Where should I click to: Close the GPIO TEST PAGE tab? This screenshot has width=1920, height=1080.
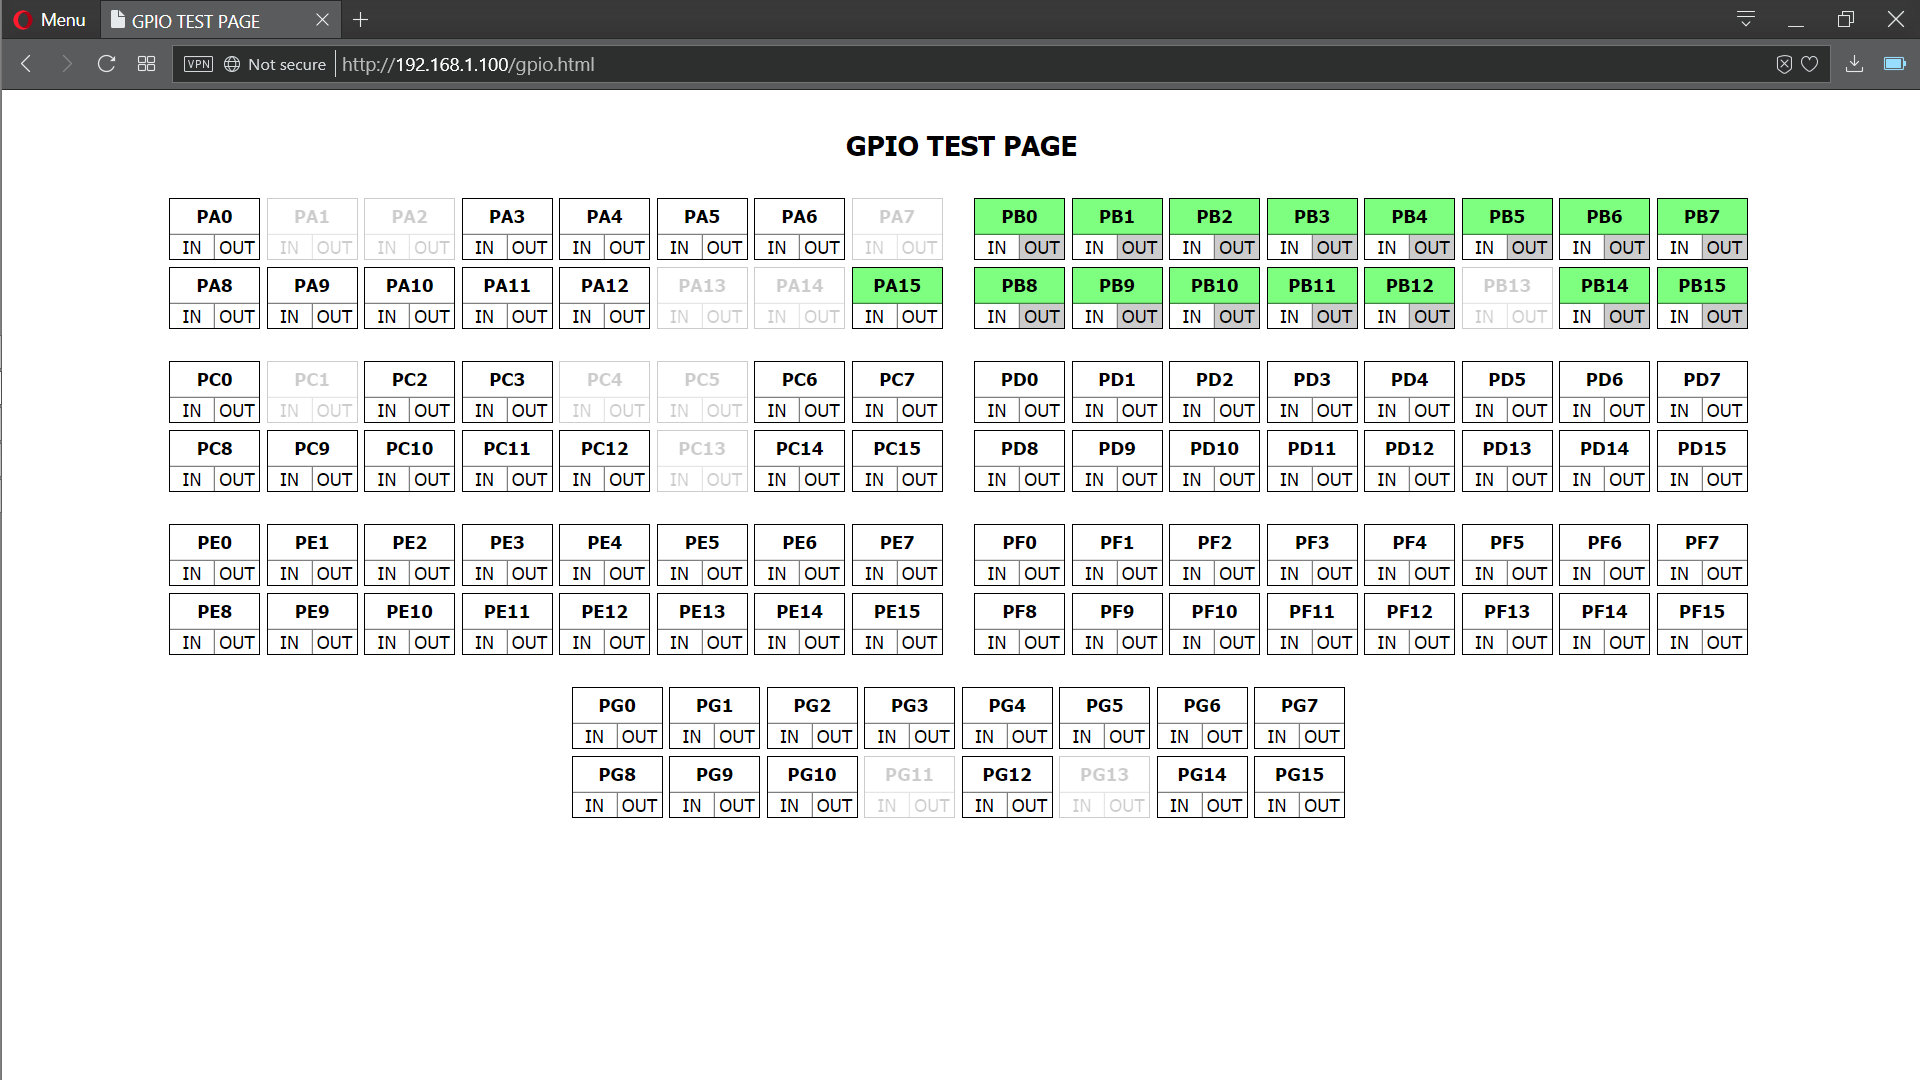tap(322, 20)
